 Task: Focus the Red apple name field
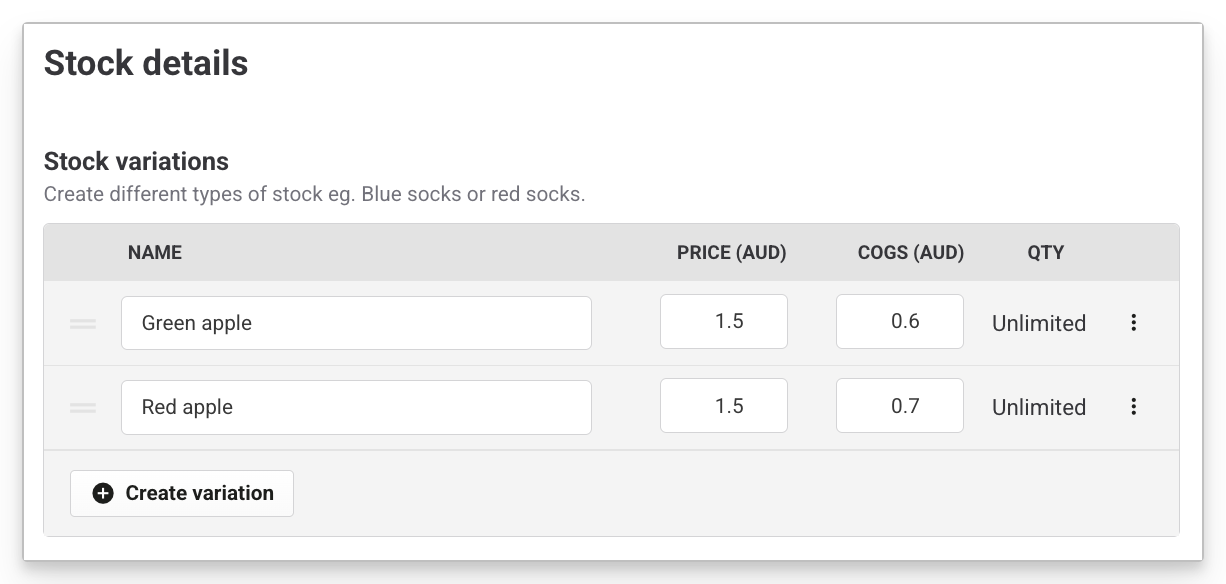coord(356,407)
